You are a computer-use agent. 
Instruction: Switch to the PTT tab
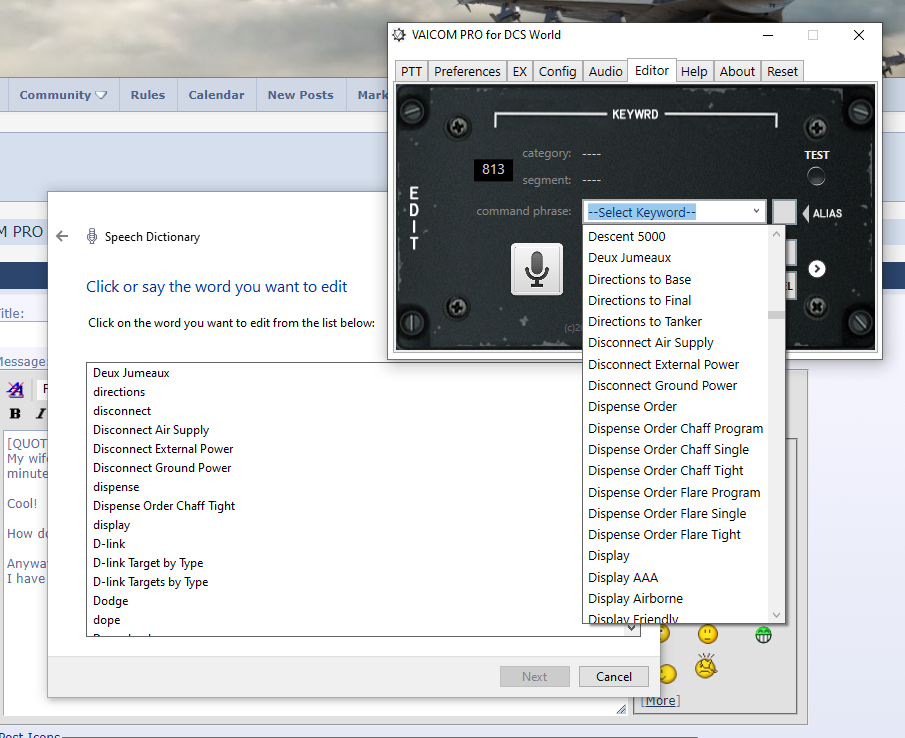click(411, 72)
